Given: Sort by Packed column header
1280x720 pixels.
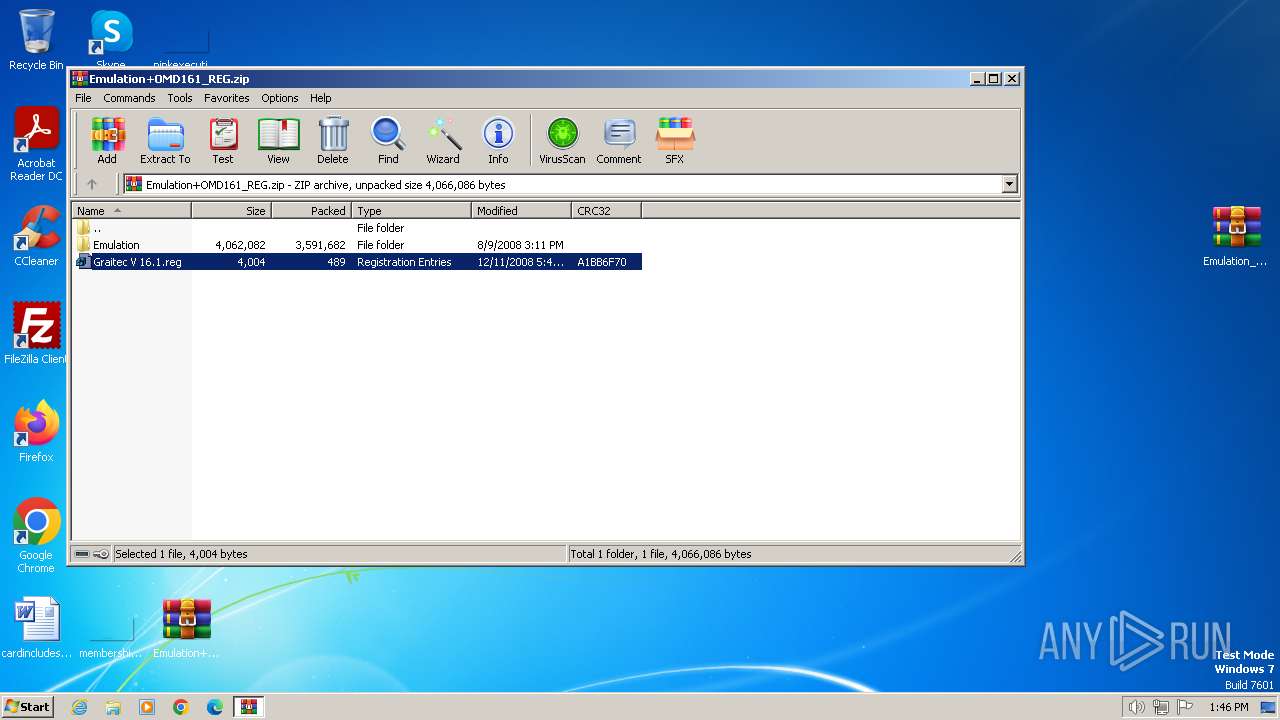Looking at the screenshot, I should click(312, 211).
